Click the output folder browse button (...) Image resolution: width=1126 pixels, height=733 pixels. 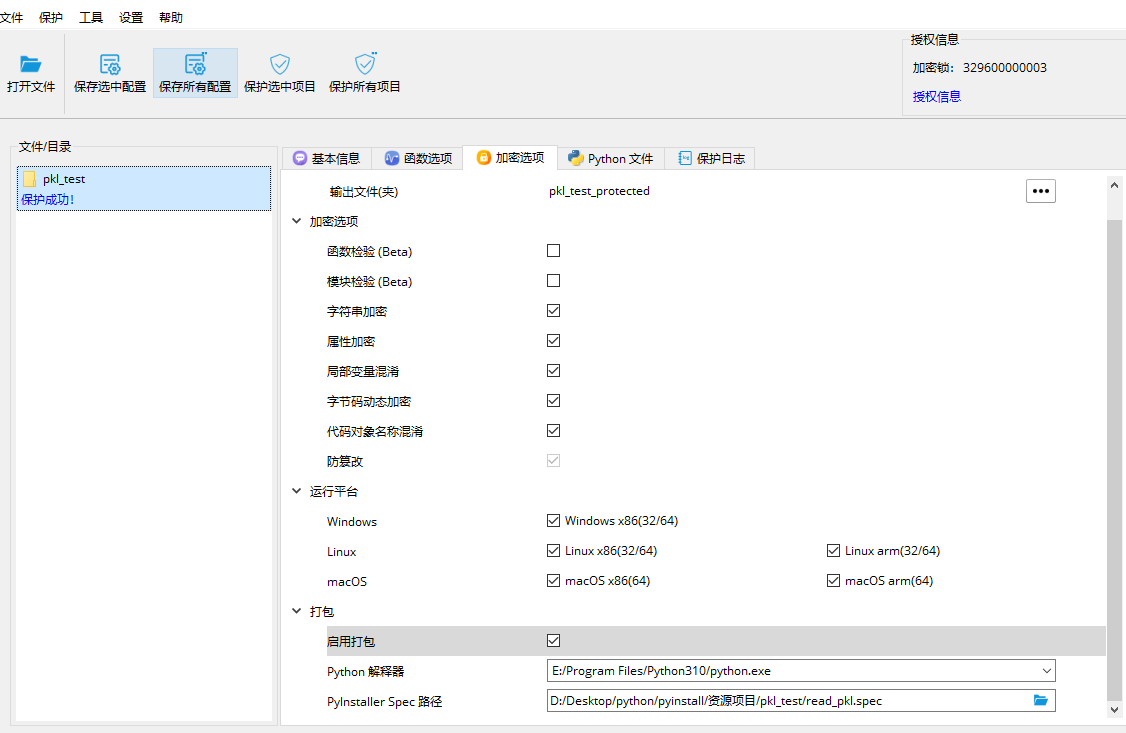pos(1041,191)
